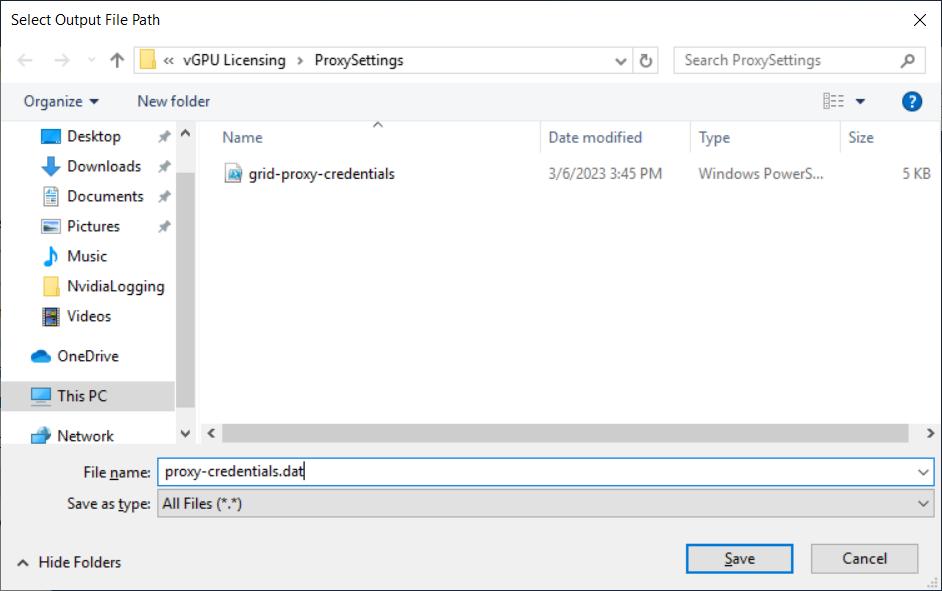
Task: Open the NvidiaLogging folder icon
Action: click(x=49, y=286)
